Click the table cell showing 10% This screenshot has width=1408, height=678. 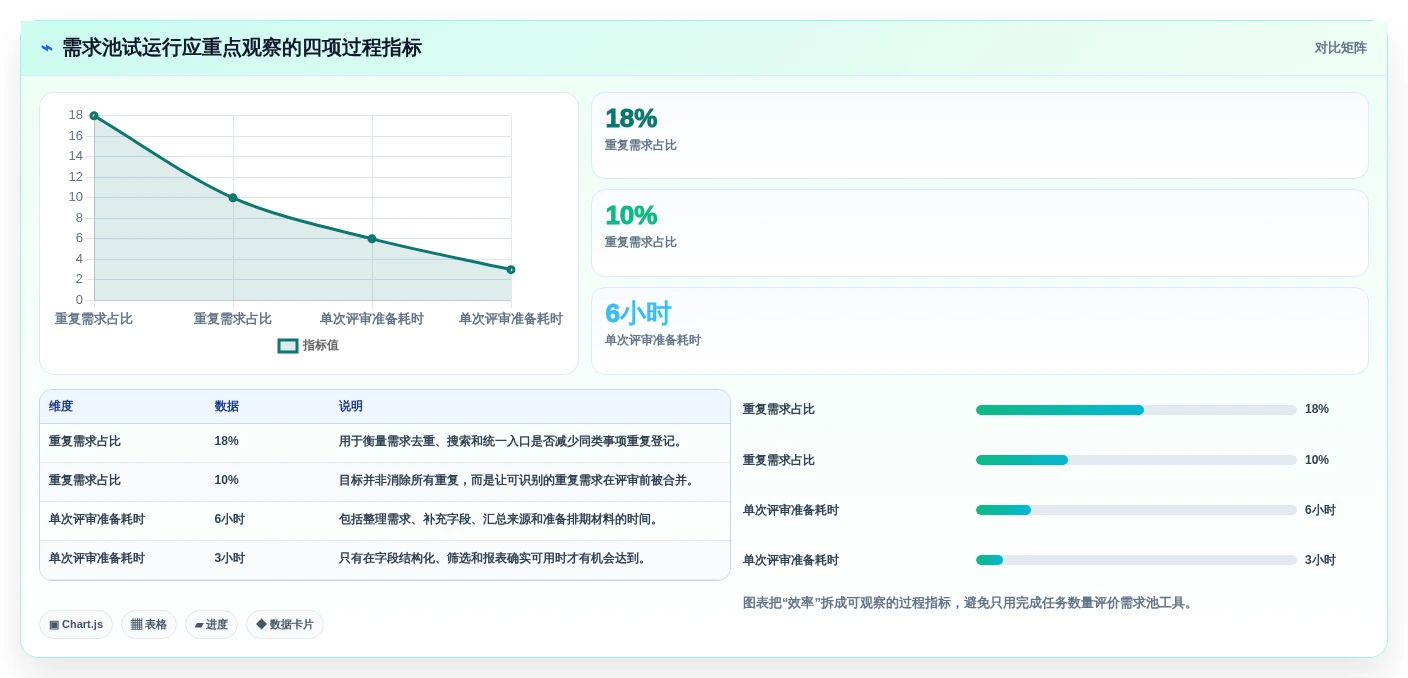pos(226,480)
